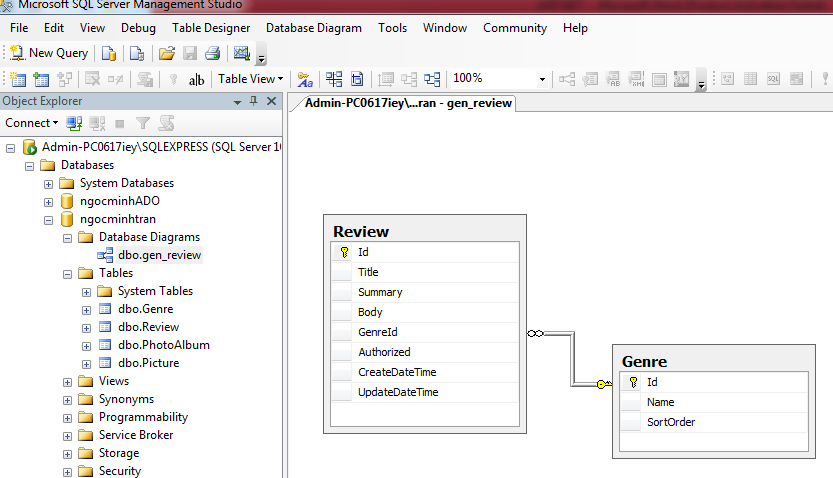Click the blue arrange selection icon left of zoom
The height and width of the screenshot is (478, 833).
coord(432,79)
